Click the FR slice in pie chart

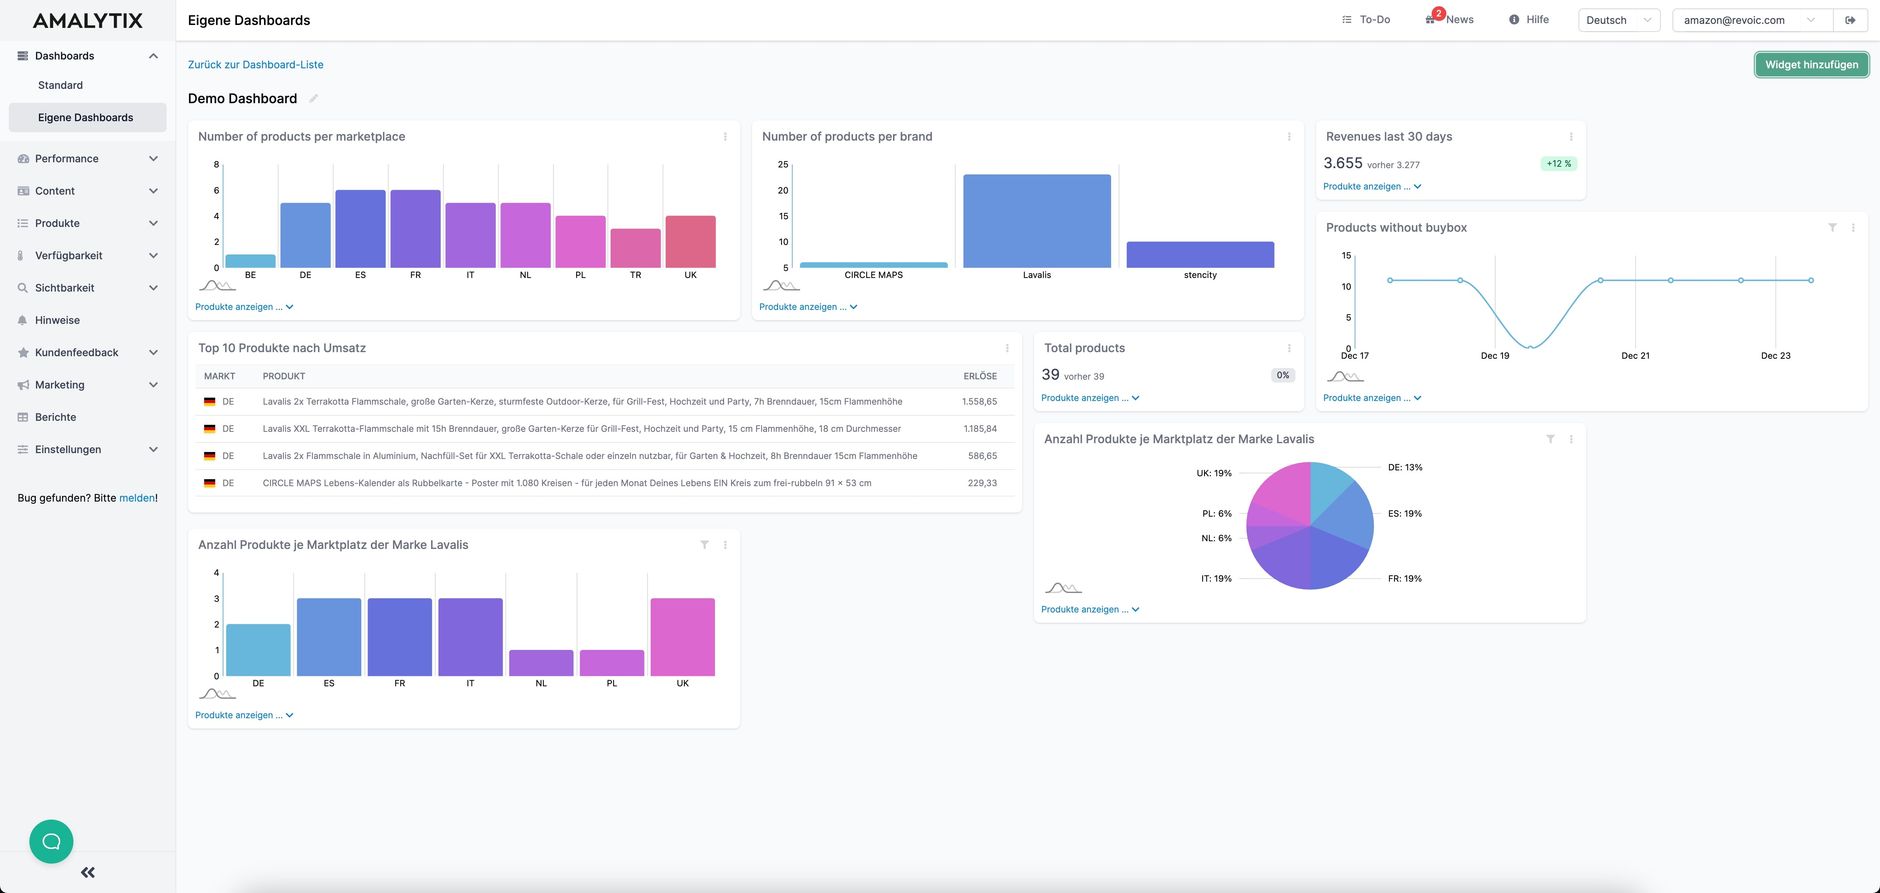[x=1337, y=556]
